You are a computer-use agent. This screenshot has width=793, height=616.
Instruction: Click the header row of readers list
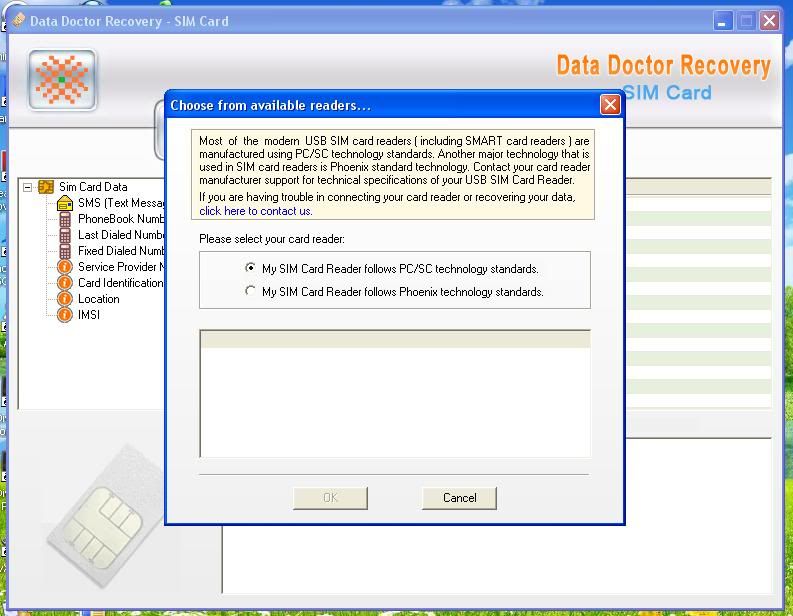395,339
